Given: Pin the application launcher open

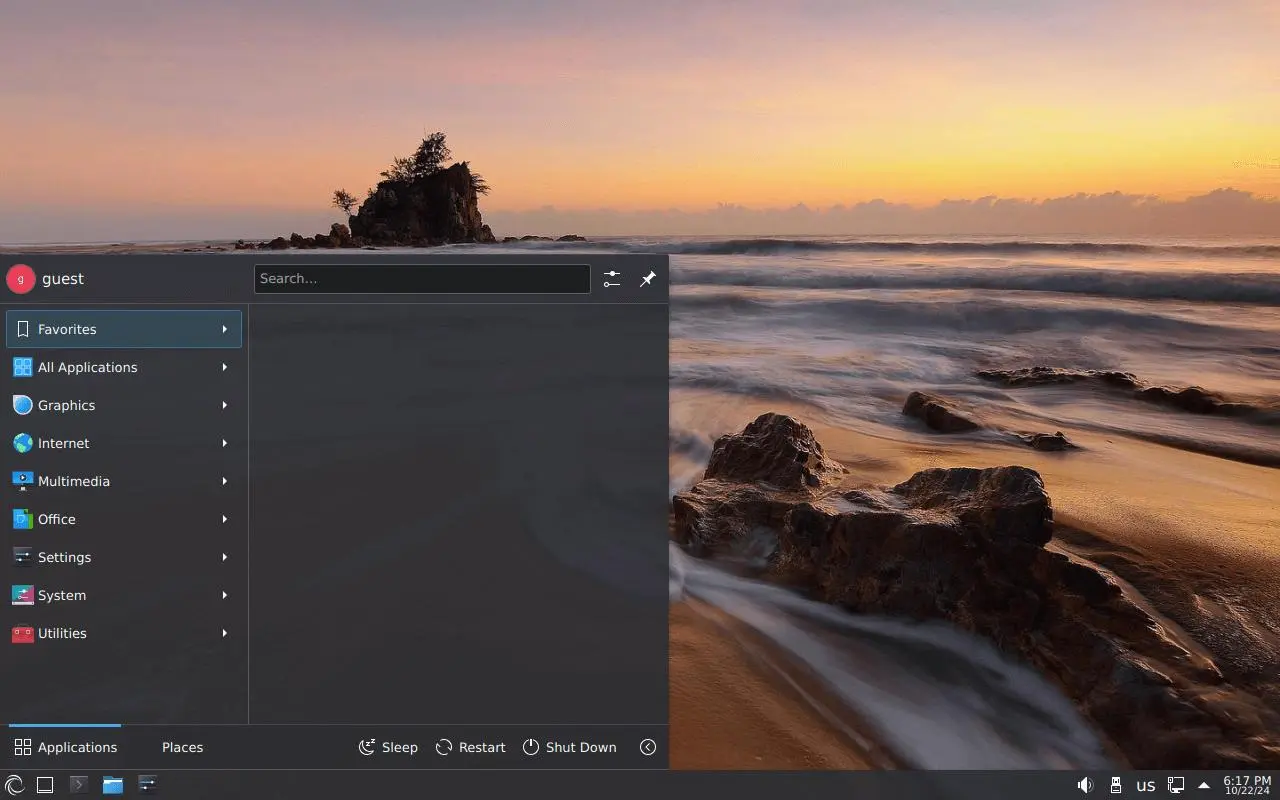Looking at the screenshot, I should click(x=648, y=279).
